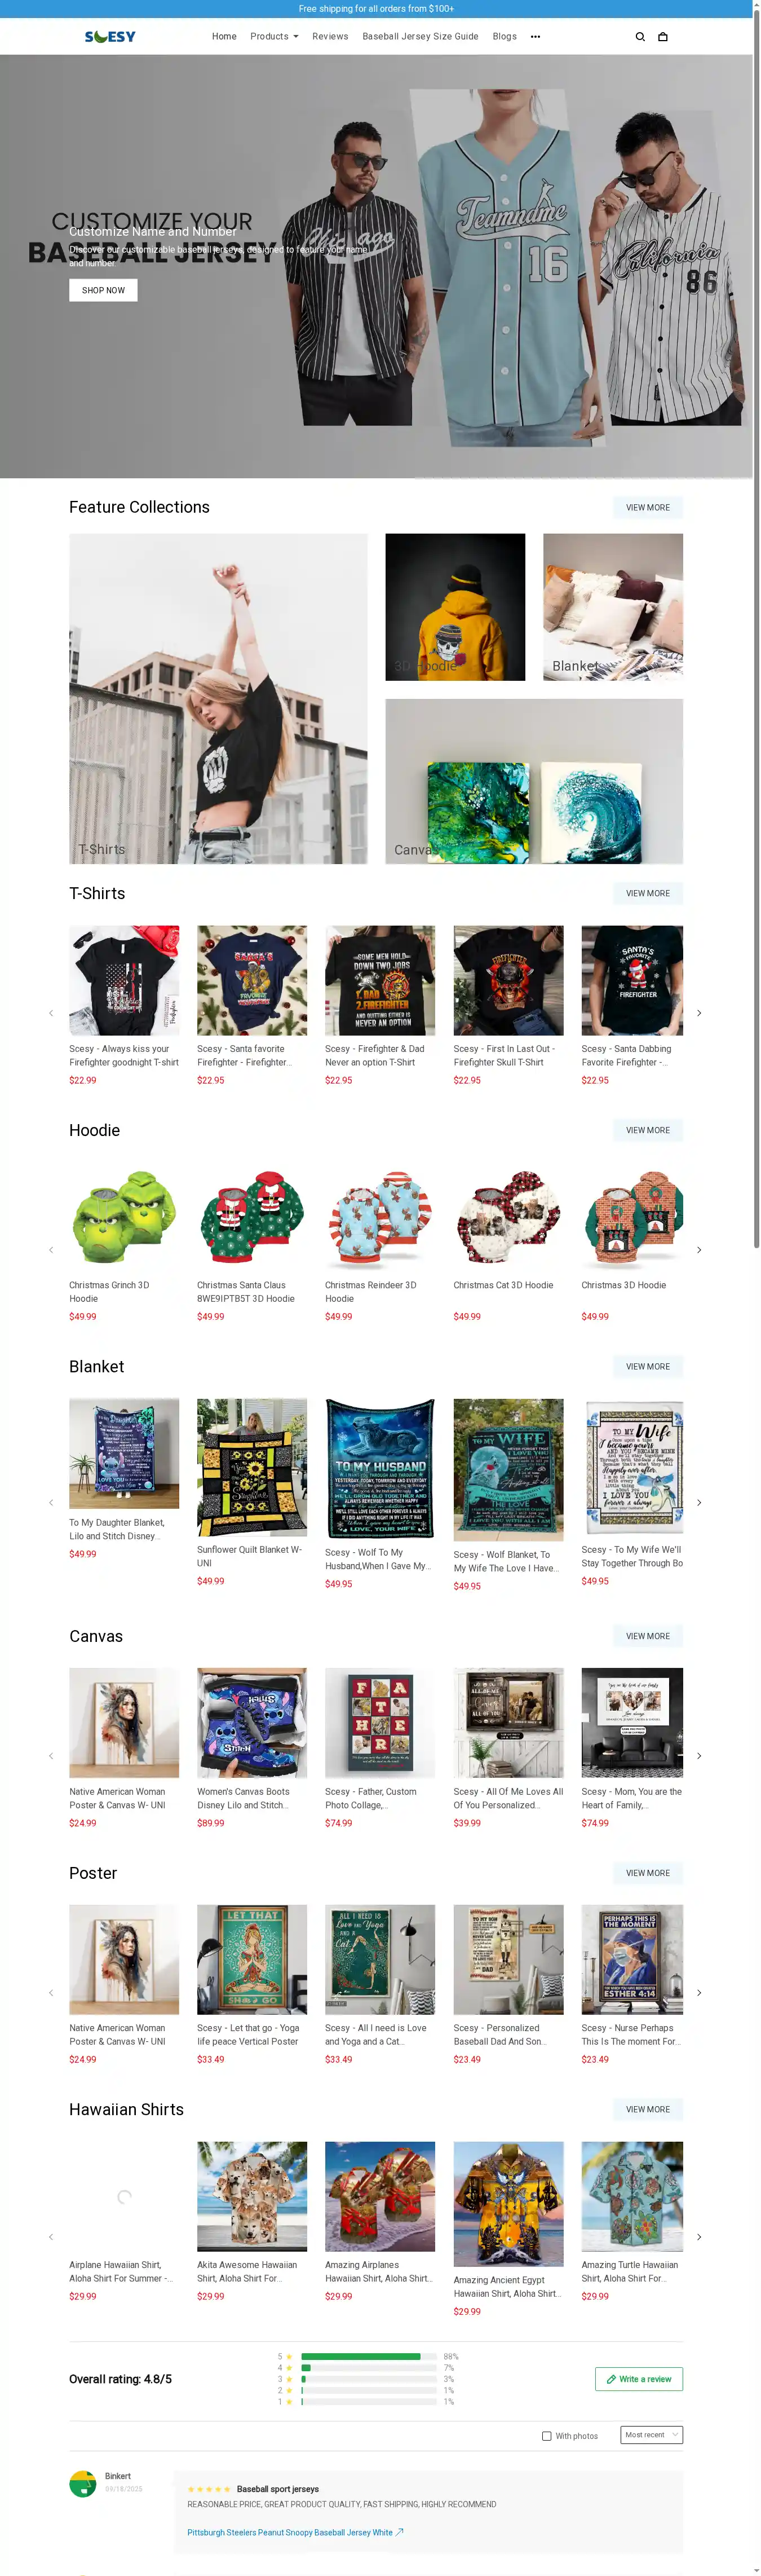The image size is (761, 2576).
Task: Click next arrow on Hawaiian Shirts carousel
Action: [x=699, y=2237]
